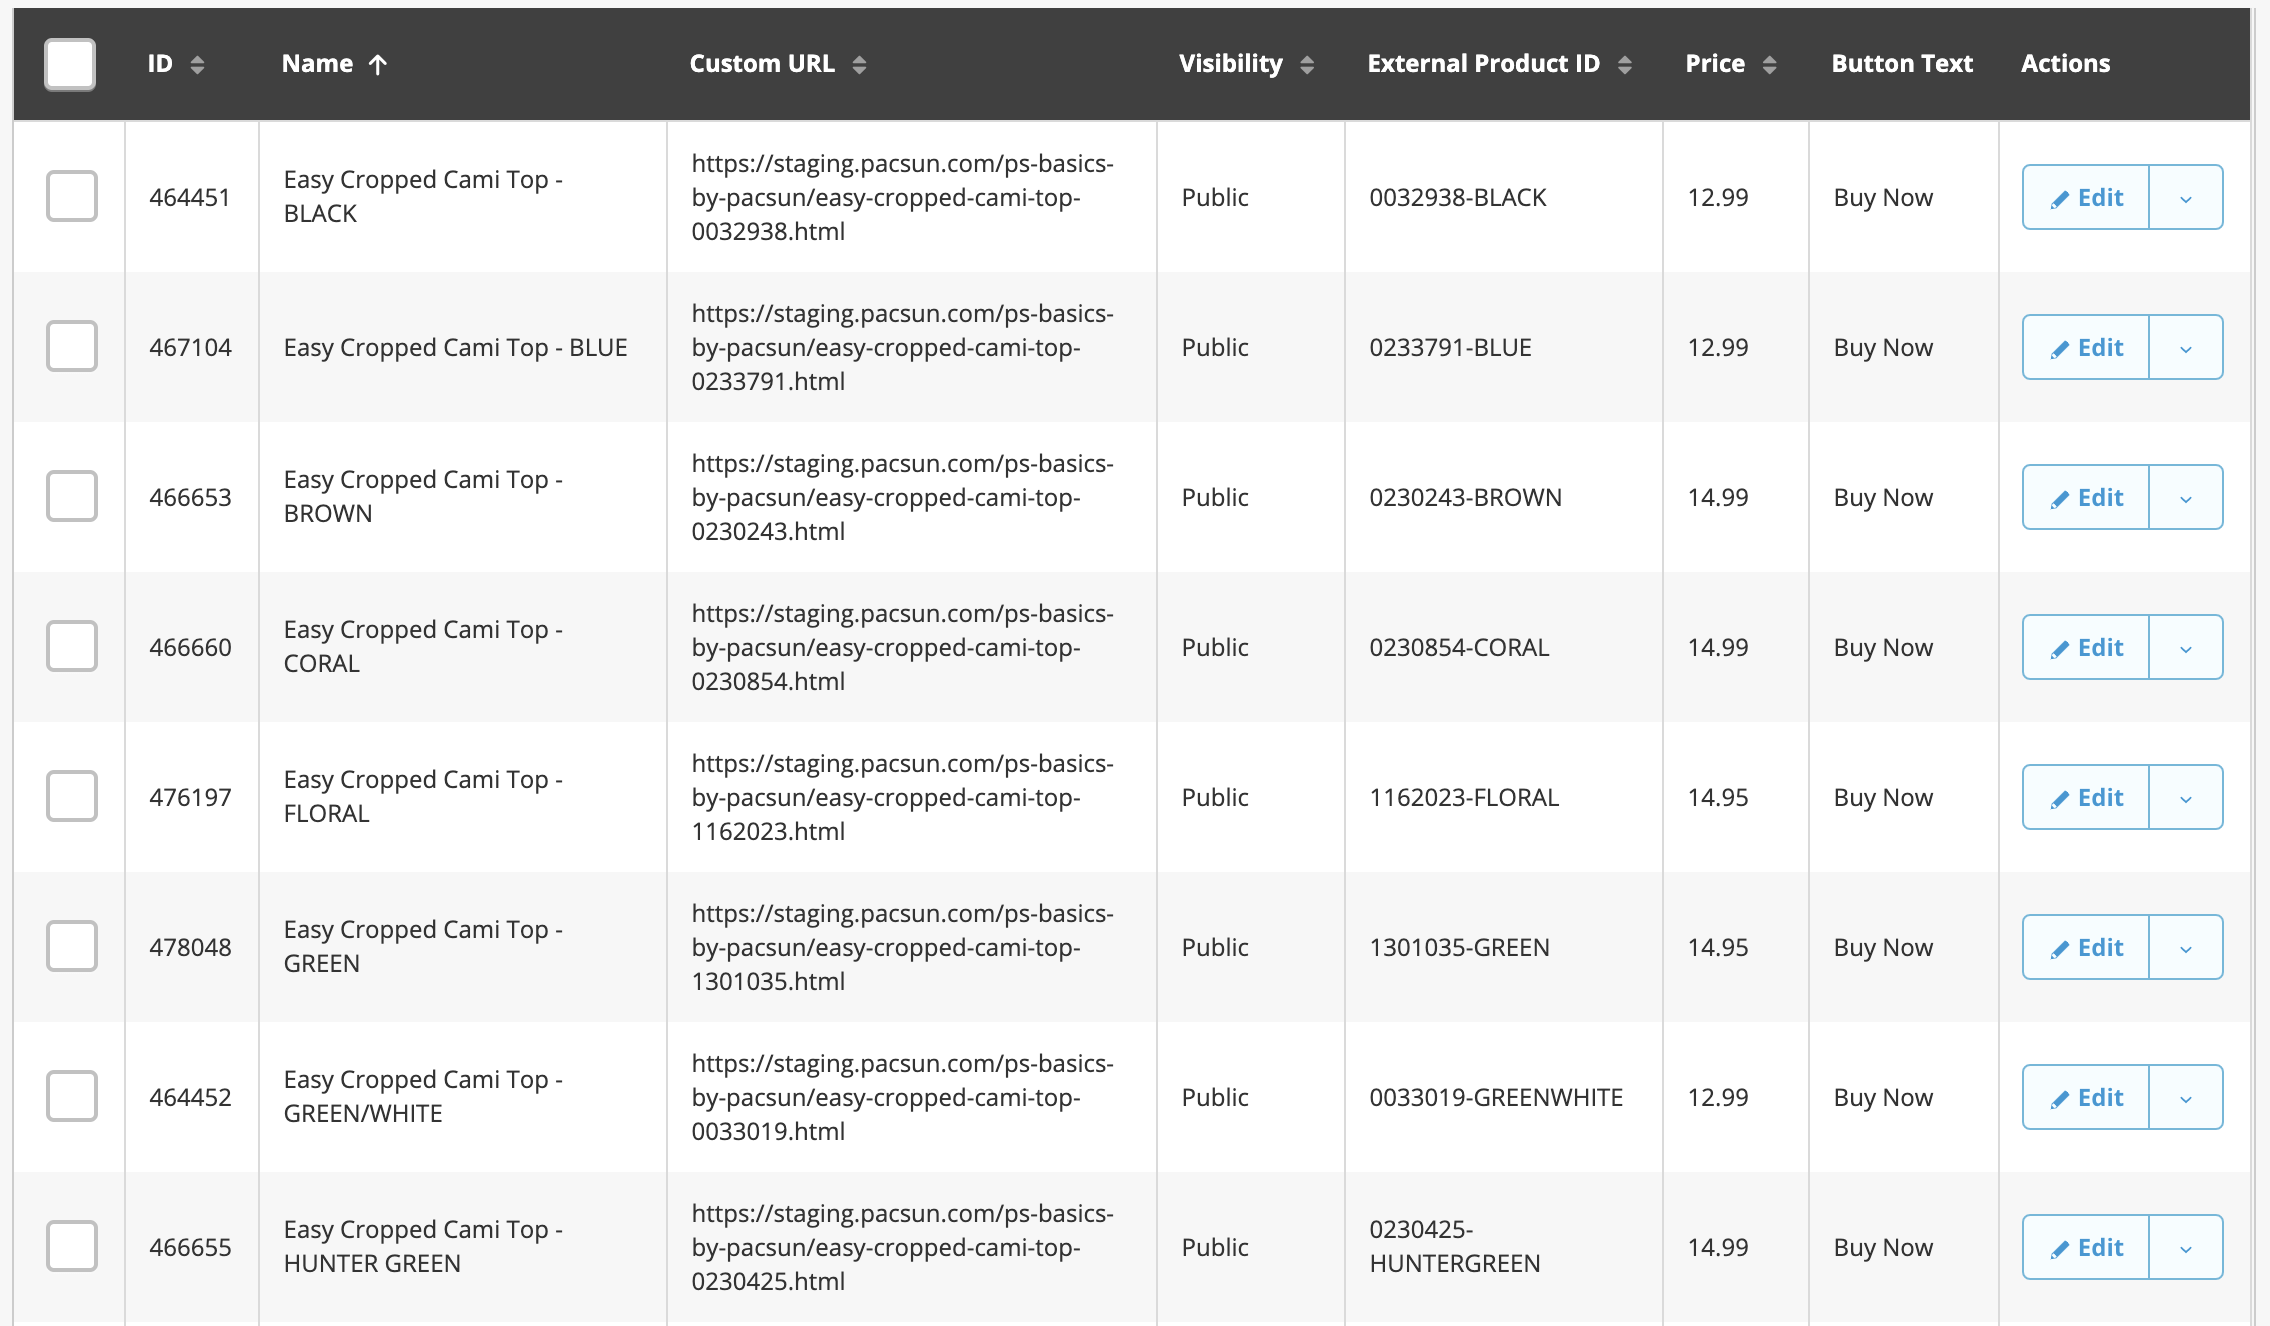Mark the checkbox for product 466655
The height and width of the screenshot is (1326, 2270).
pyautogui.click(x=72, y=1246)
